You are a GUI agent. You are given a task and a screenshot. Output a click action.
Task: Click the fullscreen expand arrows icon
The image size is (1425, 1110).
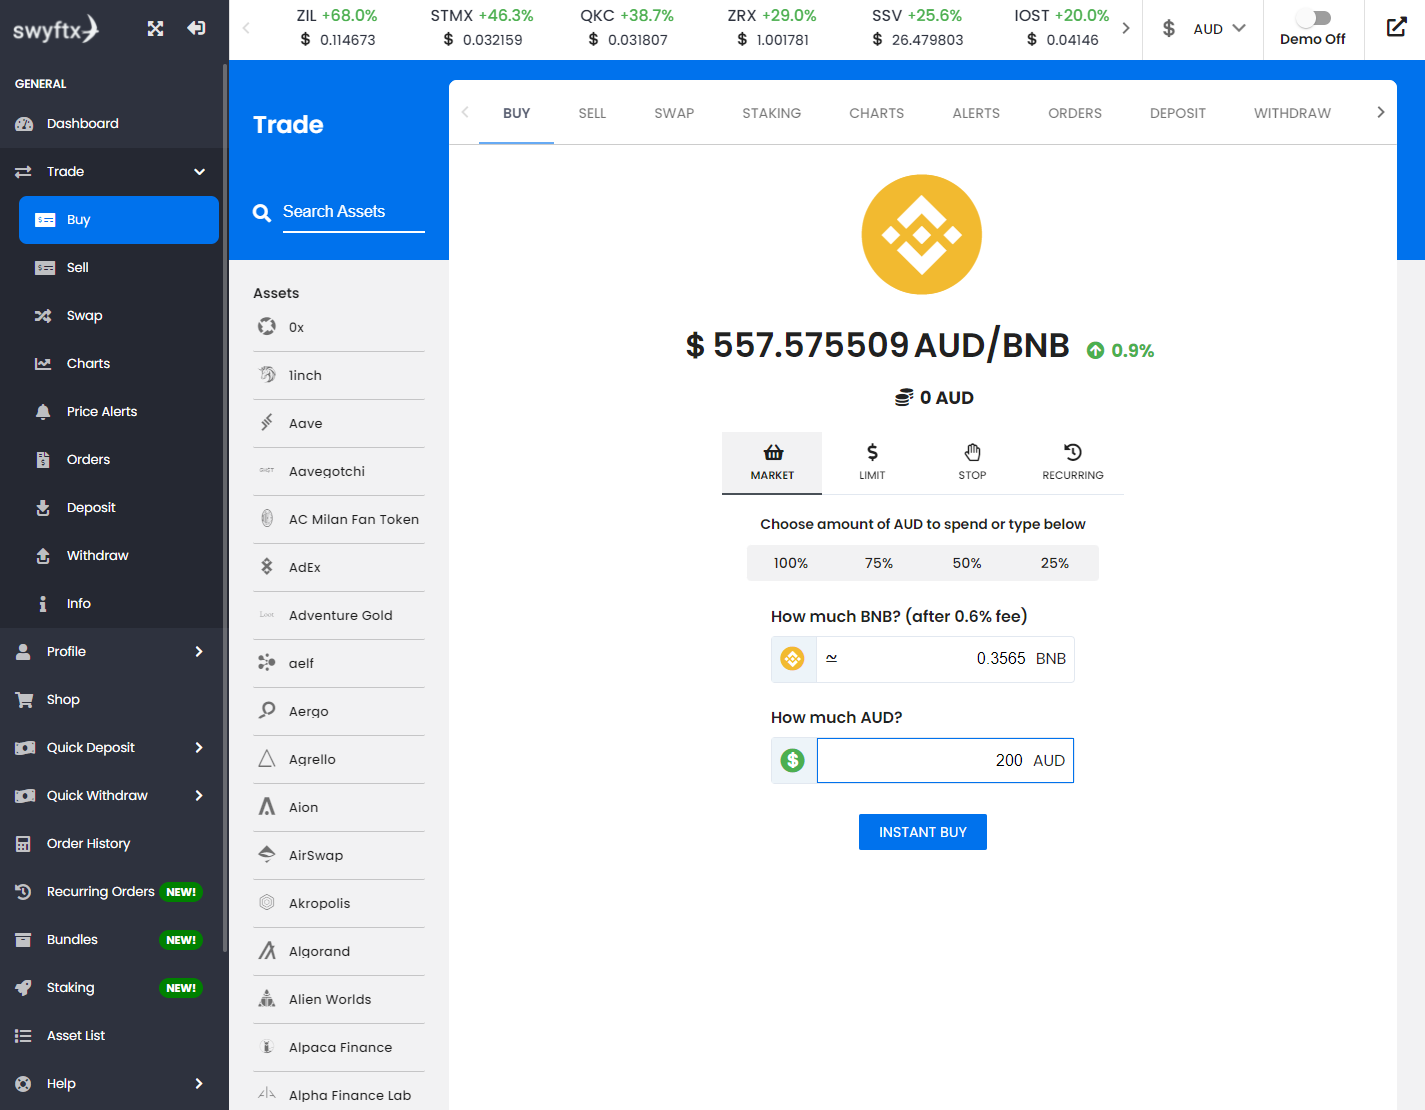coord(155,28)
